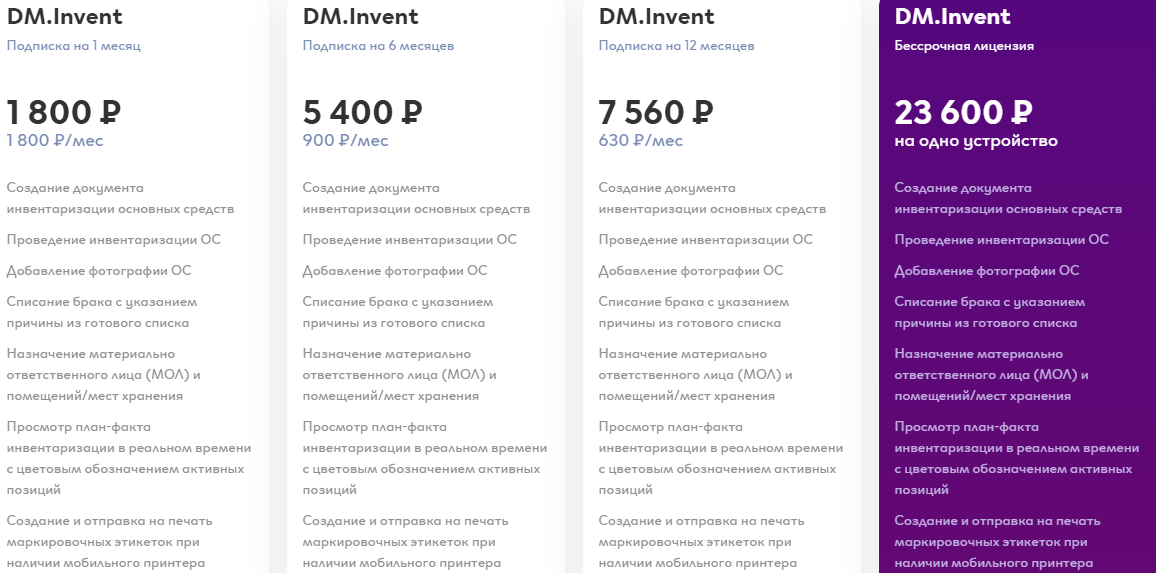
Task: Click 'Проведение инвентаризации ОС' in first card
Action: click(x=114, y=240)
